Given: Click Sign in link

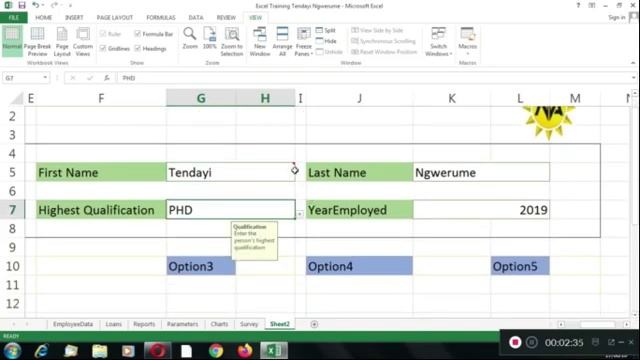Looking at the screenshot, I should click(616, 17).
